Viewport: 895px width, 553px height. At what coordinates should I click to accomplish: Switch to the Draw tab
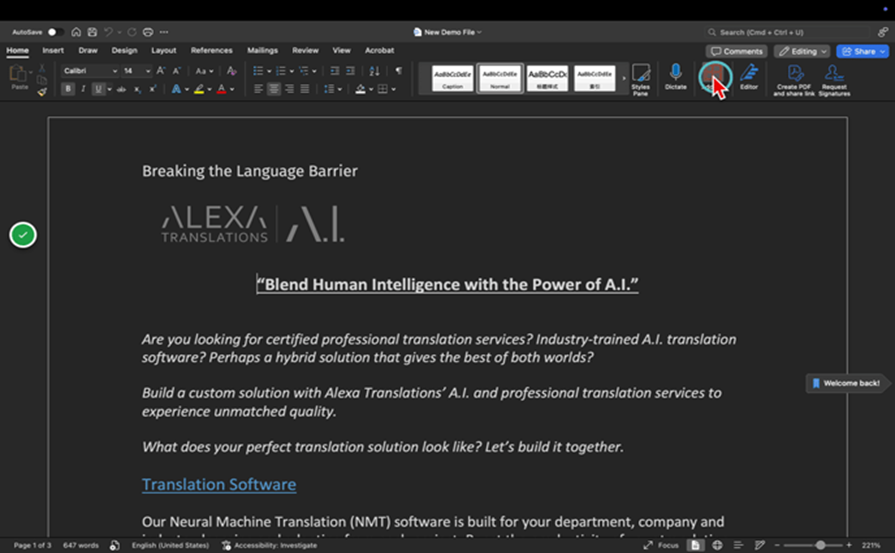(88, 50)
